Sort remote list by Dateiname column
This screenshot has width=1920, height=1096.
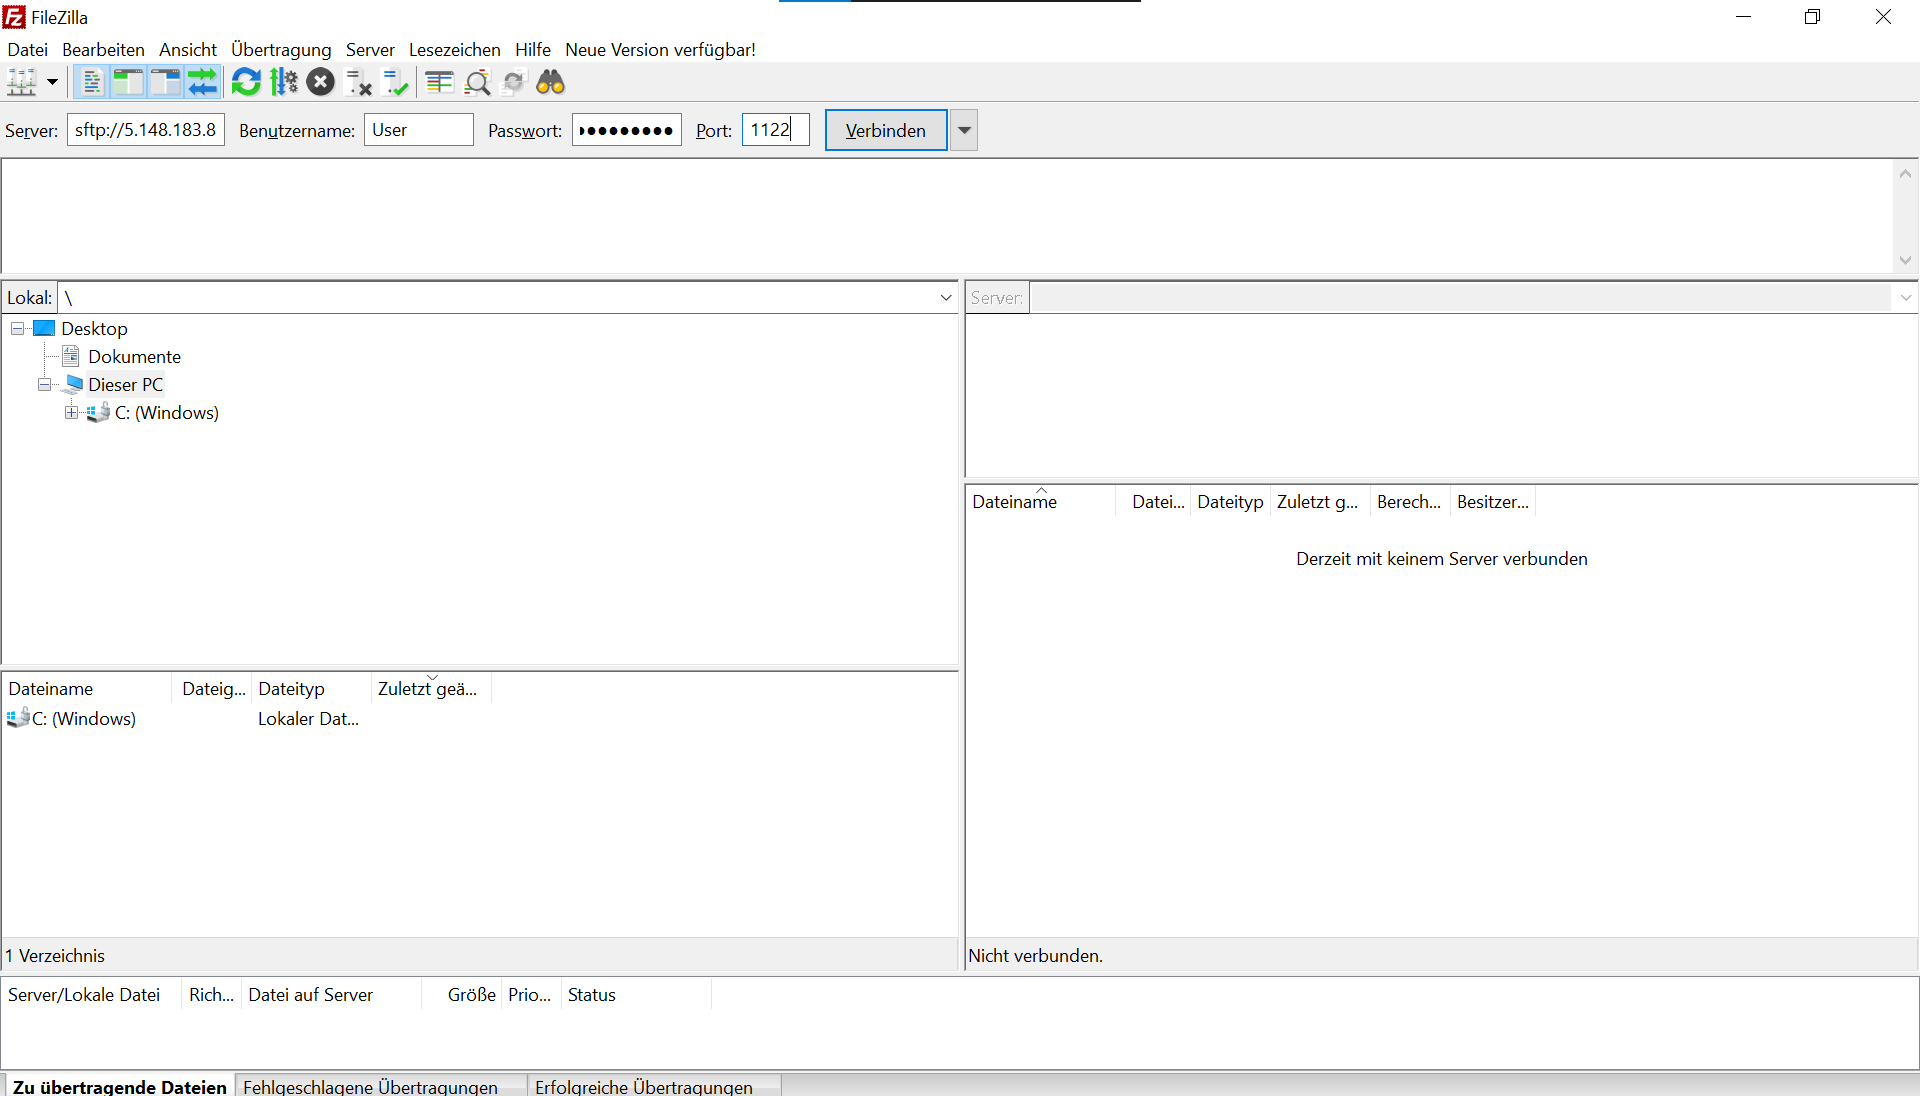pos(1040,502)
